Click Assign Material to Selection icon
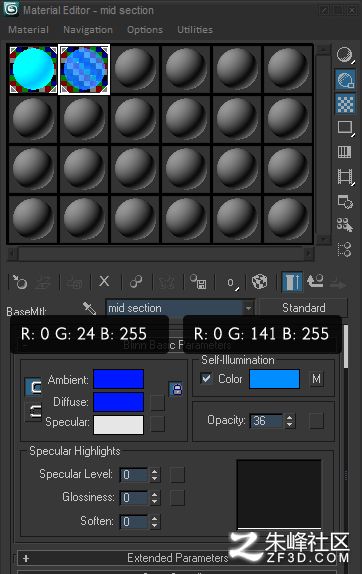The image size is (362, 574). (x=74, y=282)
